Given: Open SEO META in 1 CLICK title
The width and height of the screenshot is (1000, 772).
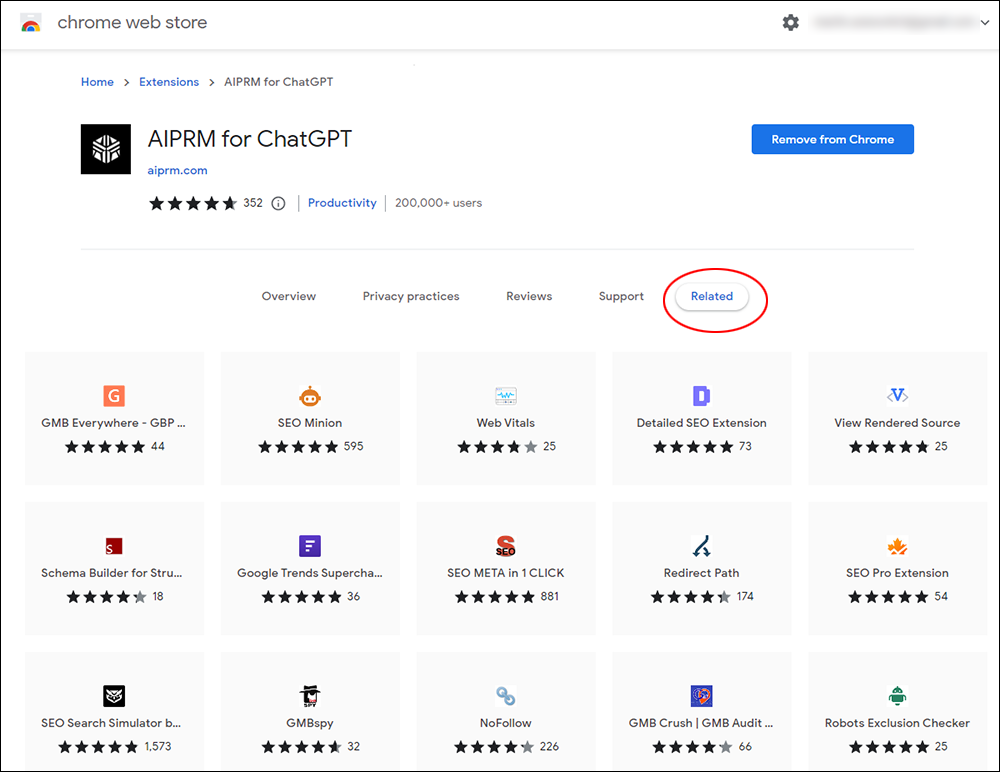Looking at the screenshot, I should 506,573.
